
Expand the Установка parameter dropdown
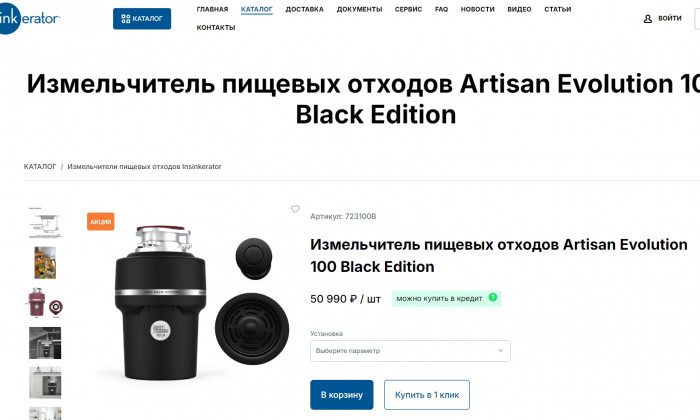pyautogui.click(x=410, y=351)
